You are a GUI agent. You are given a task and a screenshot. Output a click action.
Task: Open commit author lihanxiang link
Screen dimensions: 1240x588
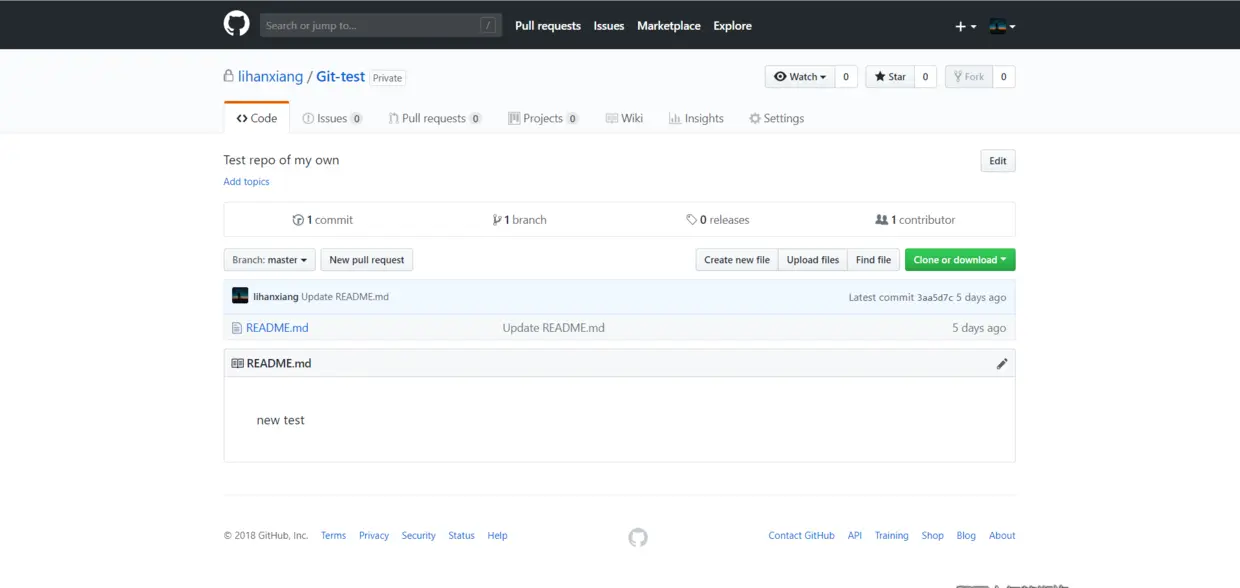276,297
